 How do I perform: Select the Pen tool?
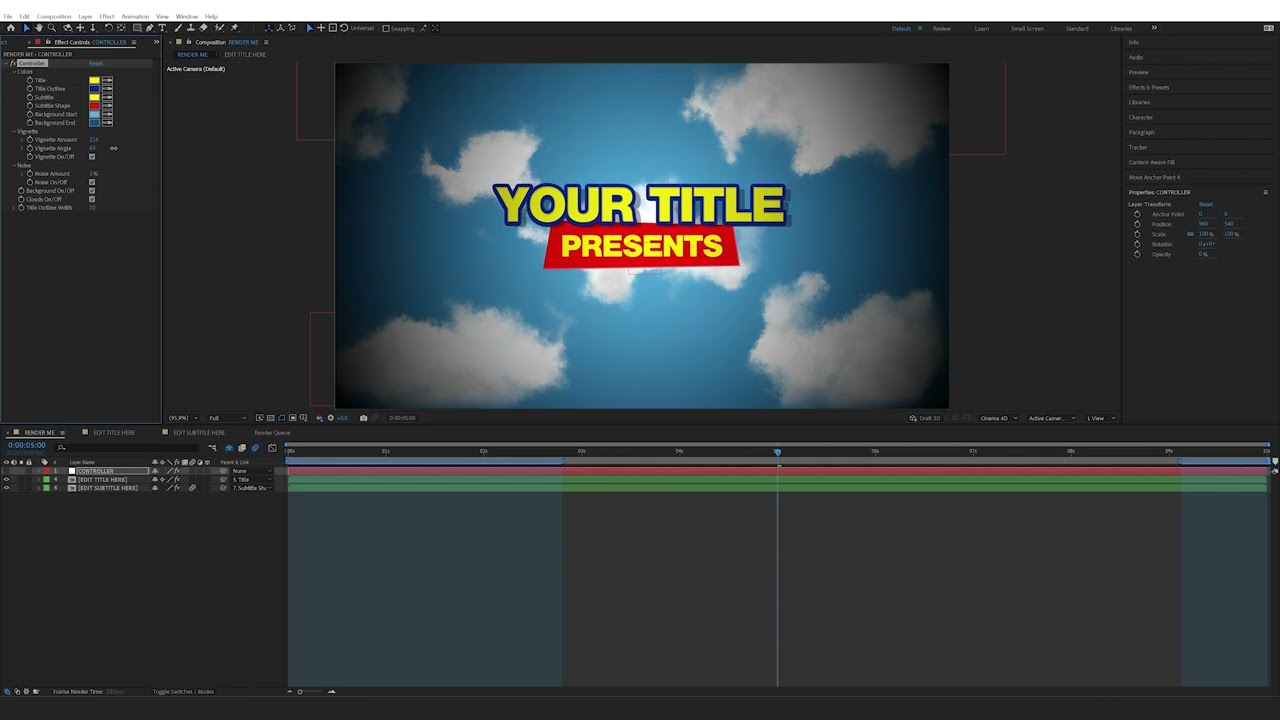coord(150,28)
